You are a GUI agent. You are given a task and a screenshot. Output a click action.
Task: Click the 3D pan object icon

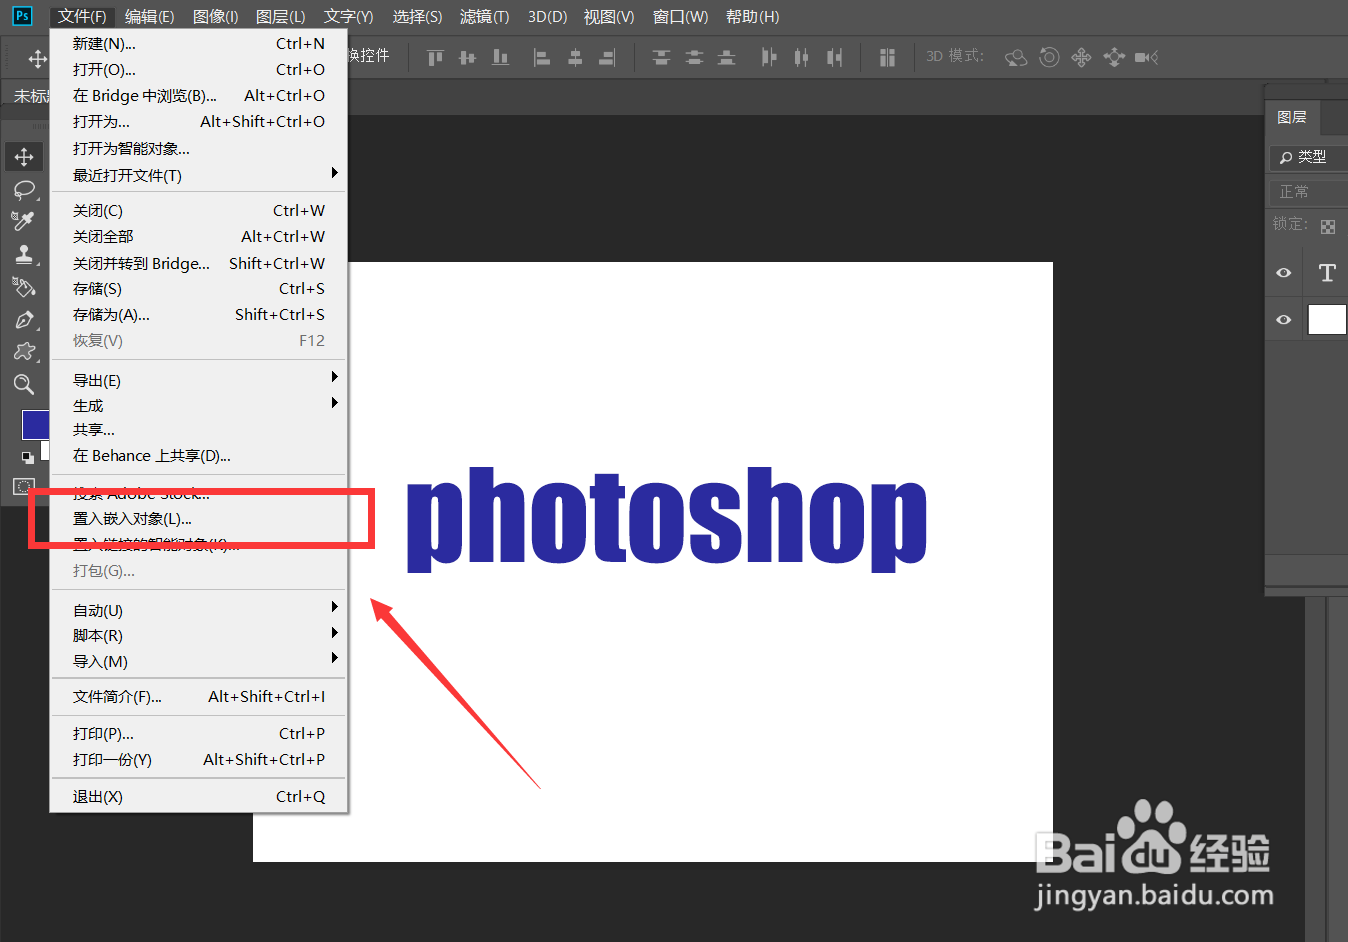(x=1081, y=57)
